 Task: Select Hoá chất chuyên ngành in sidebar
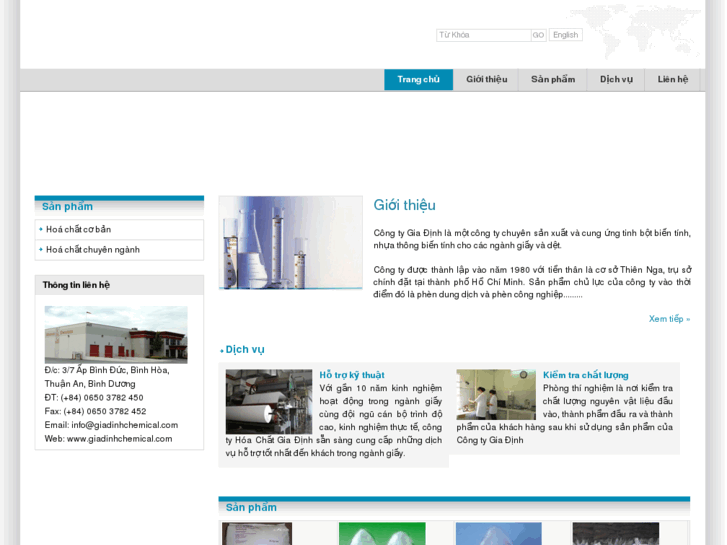[x=93, y=250]
